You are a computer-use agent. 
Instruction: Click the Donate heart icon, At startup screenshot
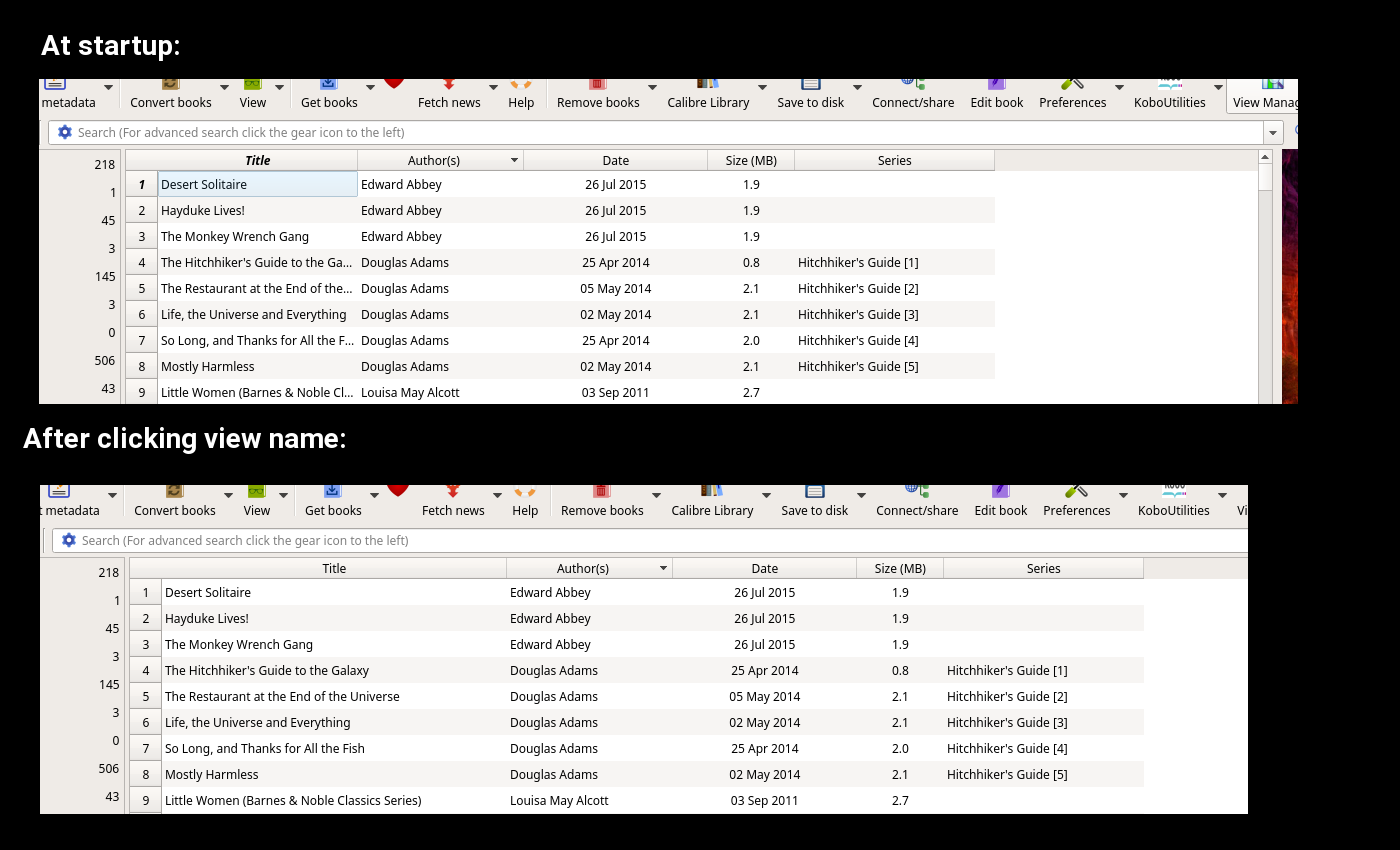pos(394,85)
